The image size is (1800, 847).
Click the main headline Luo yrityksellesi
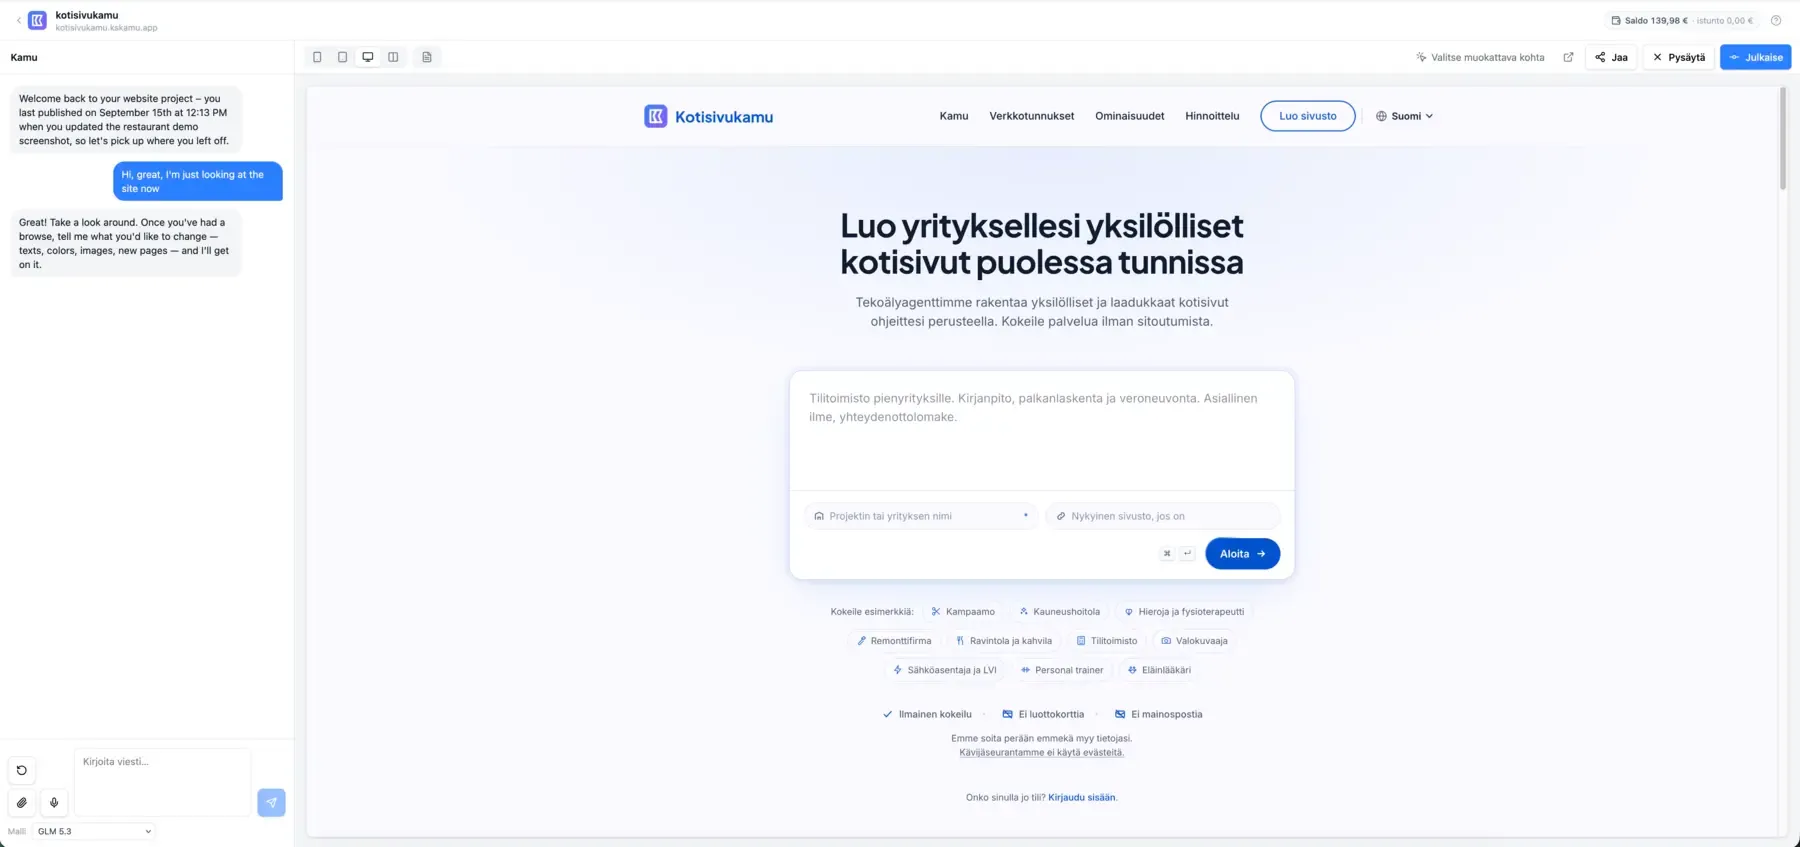tap(1042, 243)
